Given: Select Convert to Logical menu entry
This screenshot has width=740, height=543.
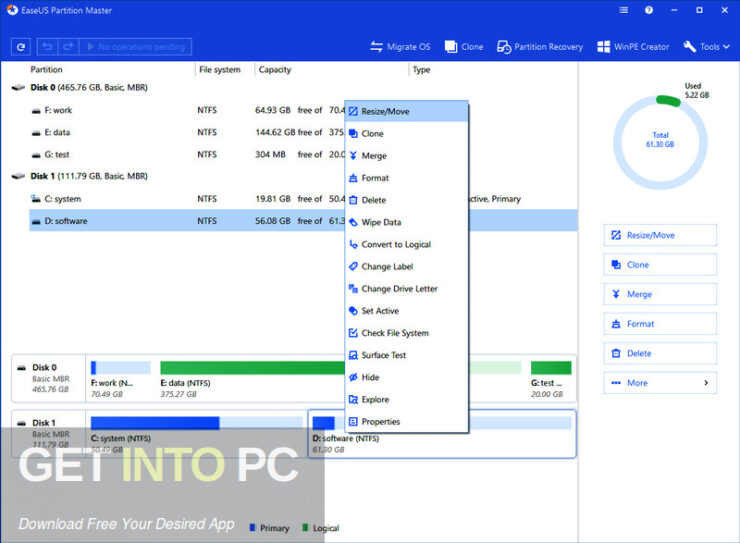Looking at the screenshot, I should (x=407, y=244).
